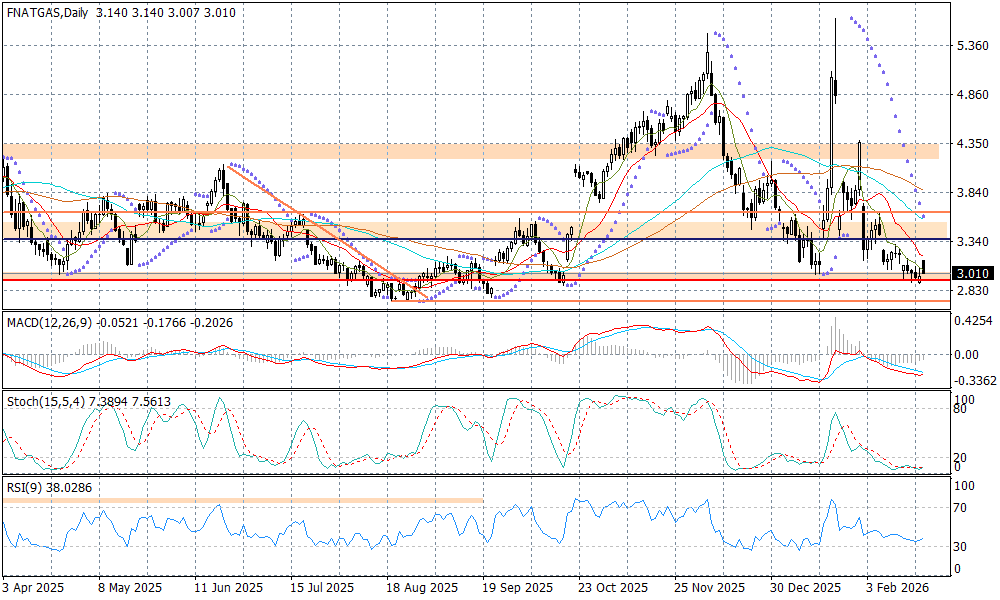The width and height of the screenshot is (1000, 600).
Task: Click the RSI(9) indicator label
Action: [25, 490]
